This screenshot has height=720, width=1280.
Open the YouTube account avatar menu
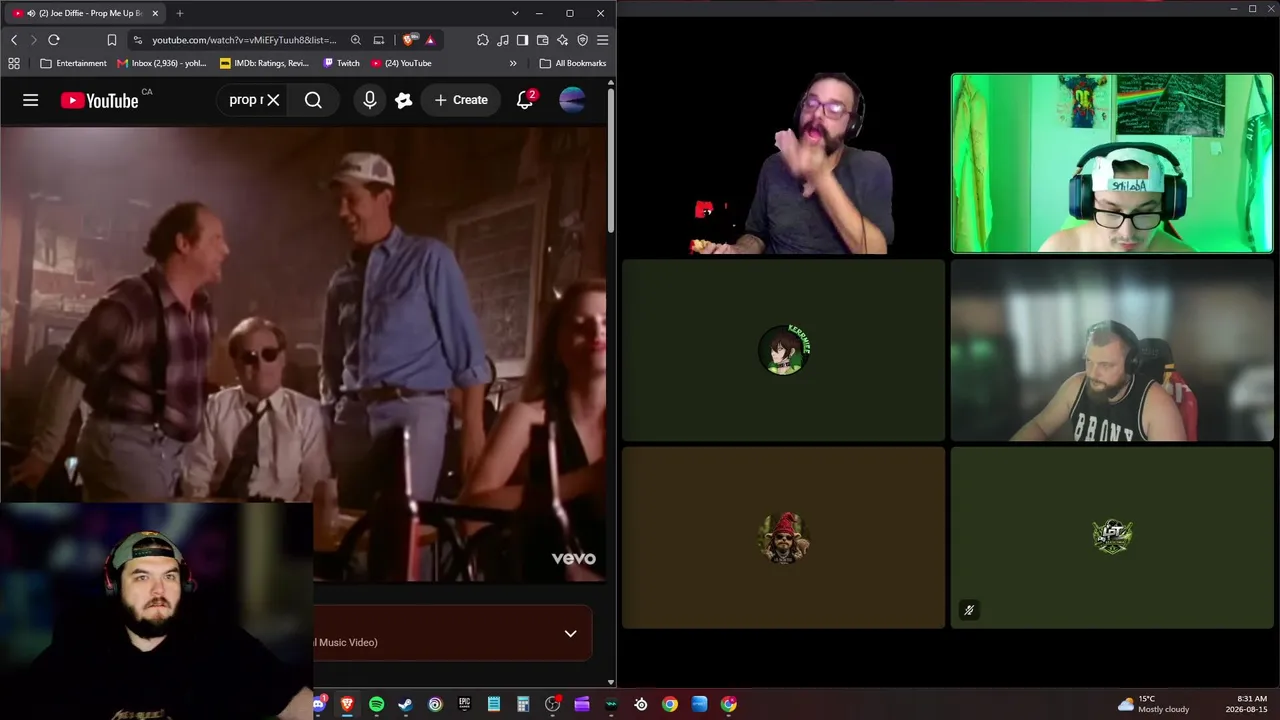[572, 100]
